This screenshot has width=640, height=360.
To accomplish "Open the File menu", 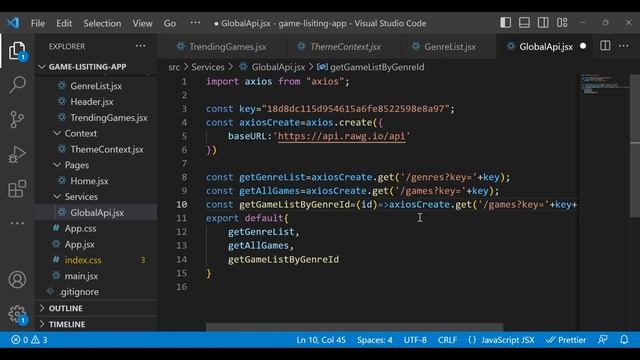I will click(x=38, y=23).
